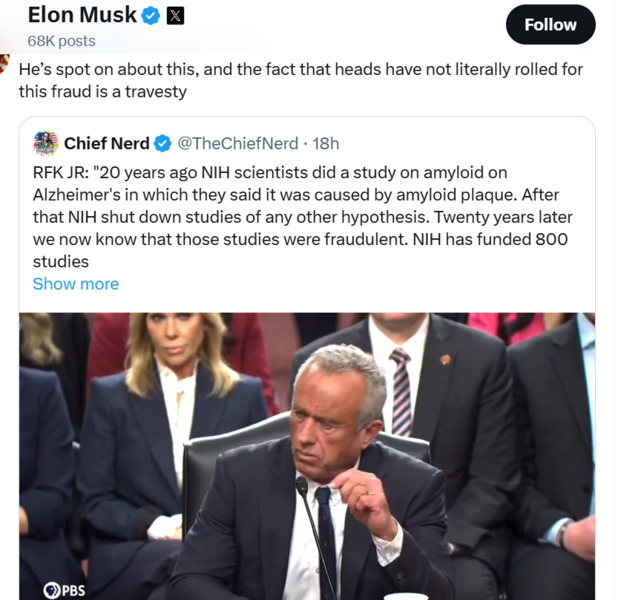The width and height of the screenshot is (621, 600).
Task: Click the Follow button
Action: click(550, 24)
